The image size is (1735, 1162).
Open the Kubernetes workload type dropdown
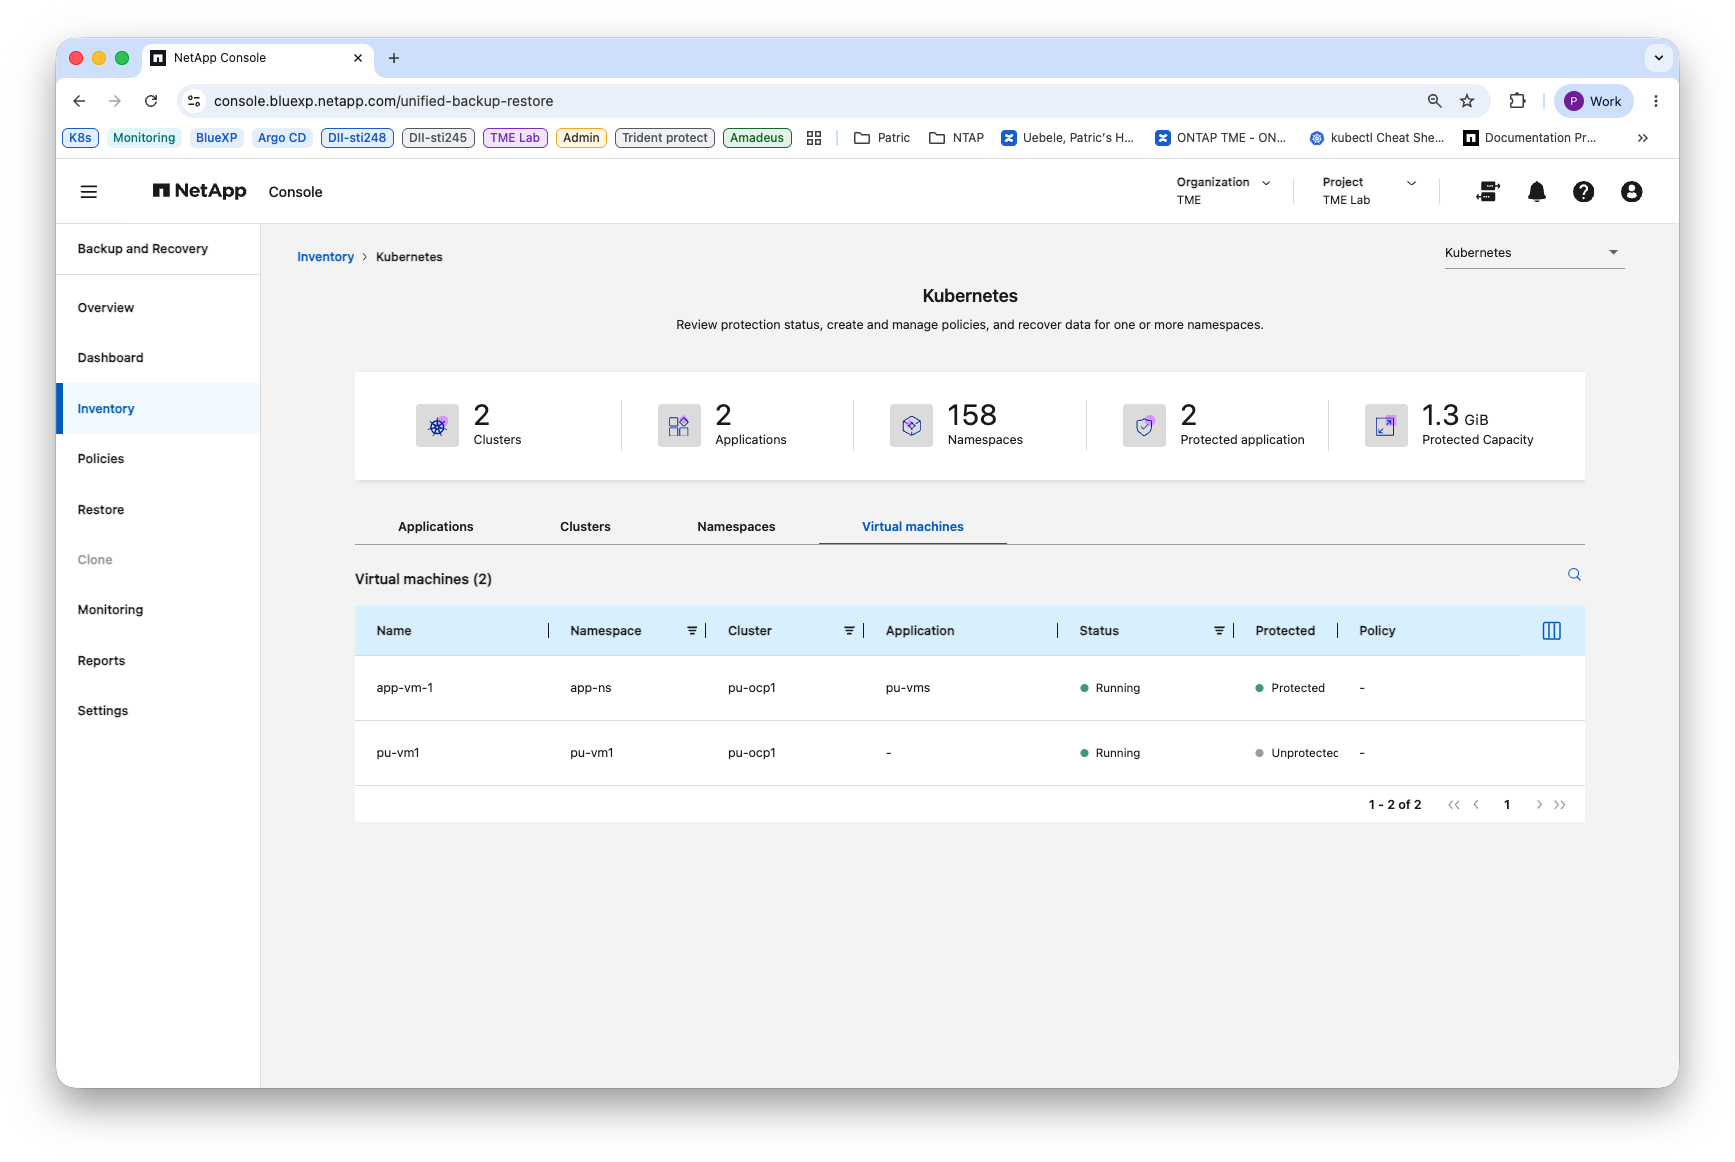coord(1534,253)
